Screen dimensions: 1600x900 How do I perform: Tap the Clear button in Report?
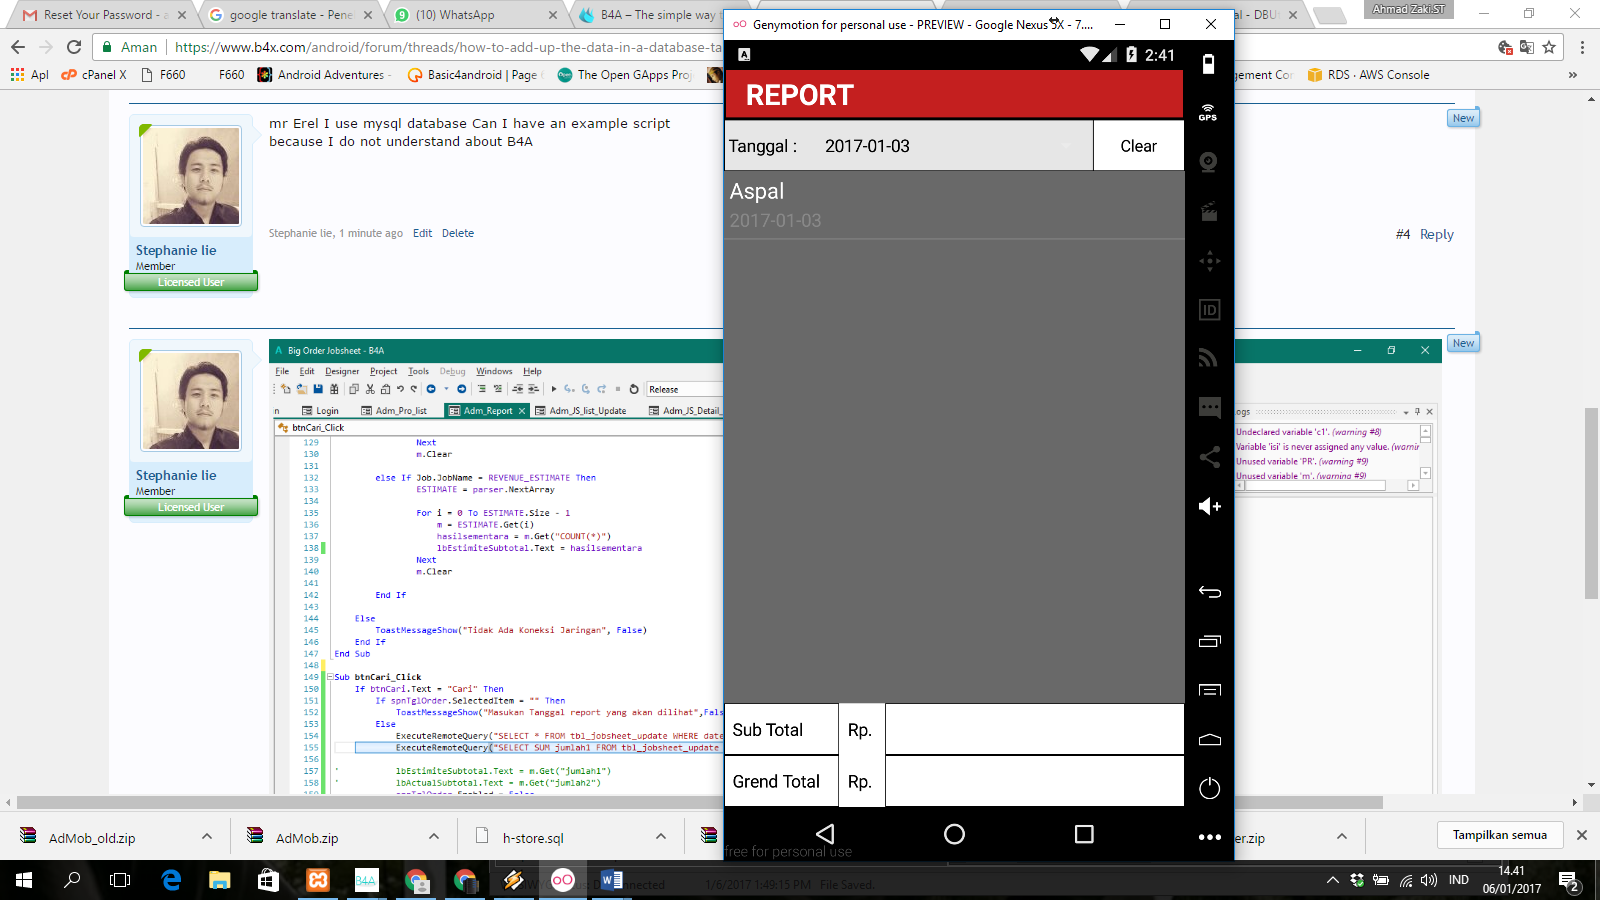[x=1138, y=146]
